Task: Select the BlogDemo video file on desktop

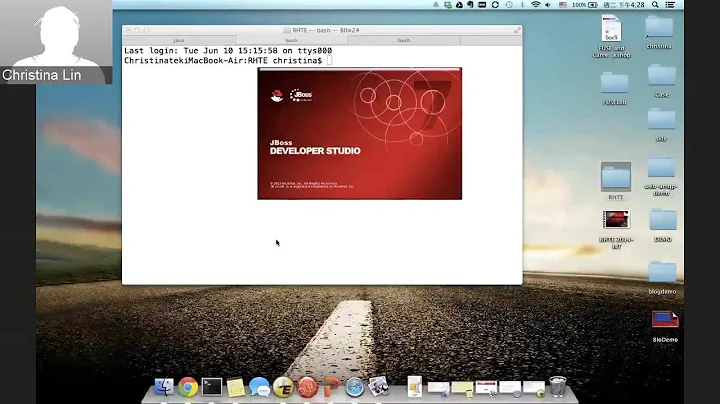Action: click(x=665, y=326)
